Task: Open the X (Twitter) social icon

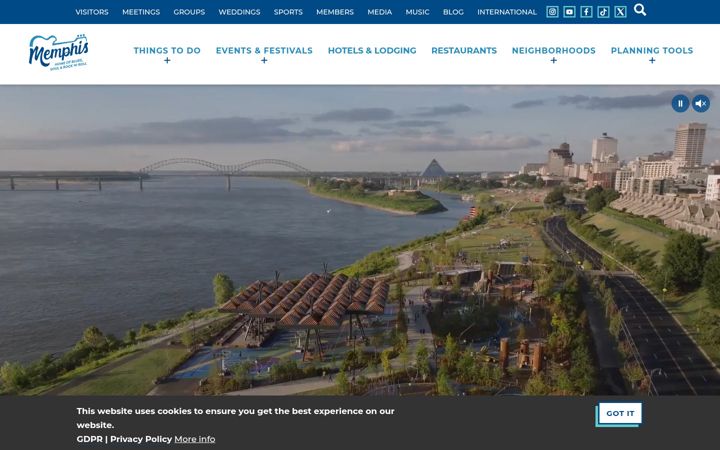Action: coord(620,12)
